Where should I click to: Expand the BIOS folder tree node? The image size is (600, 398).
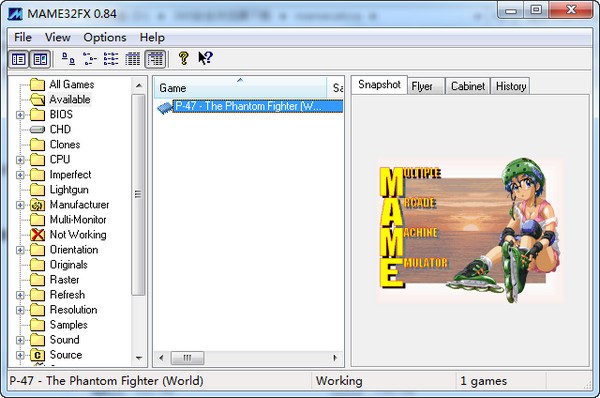click(20, 115)
